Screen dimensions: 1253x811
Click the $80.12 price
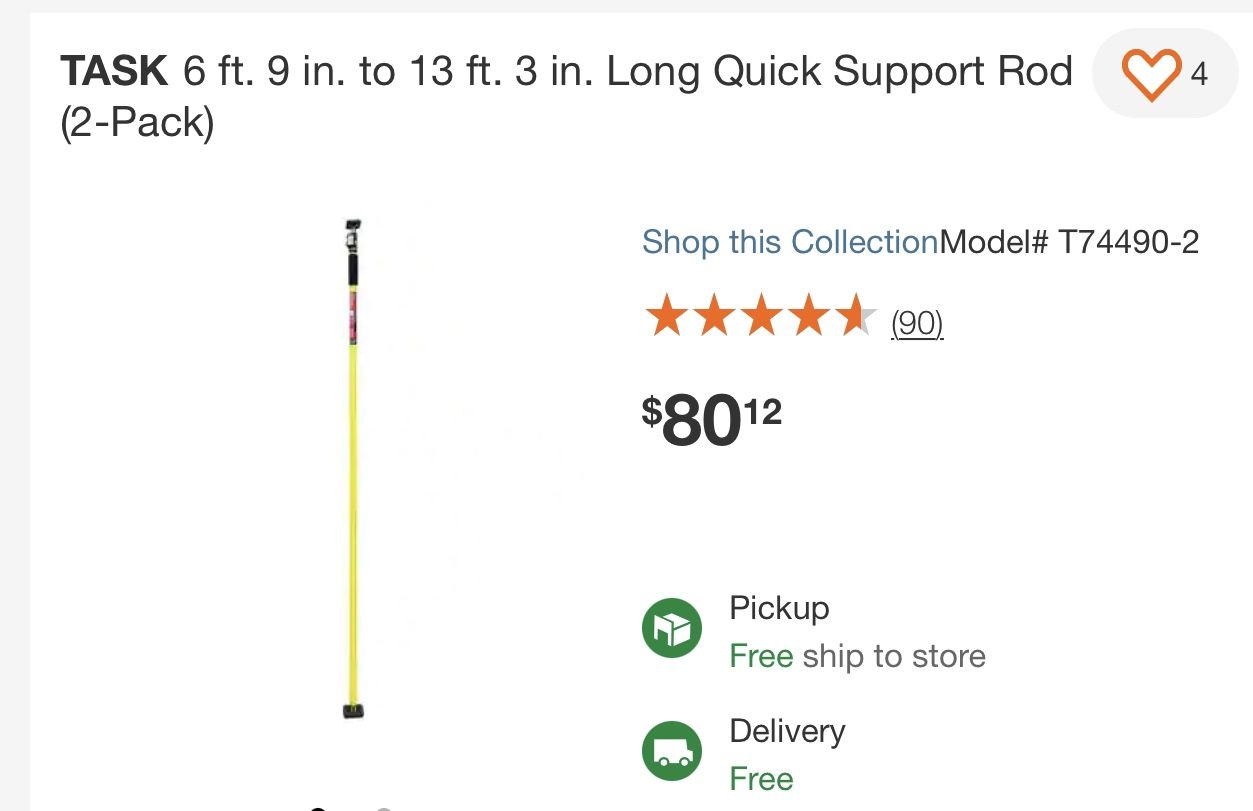[x=712, y=422]
